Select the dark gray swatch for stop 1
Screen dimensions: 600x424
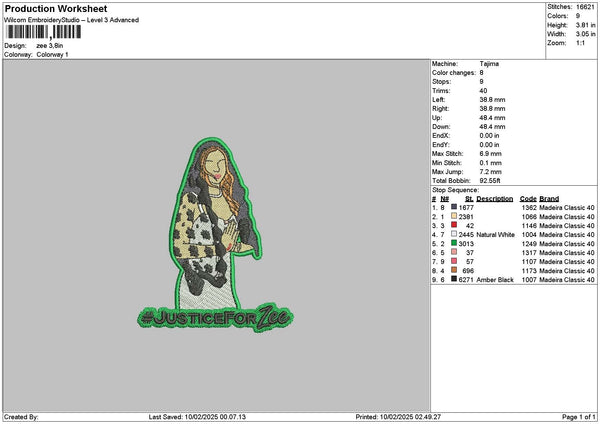pyautogui.click(x=453, y=207)
